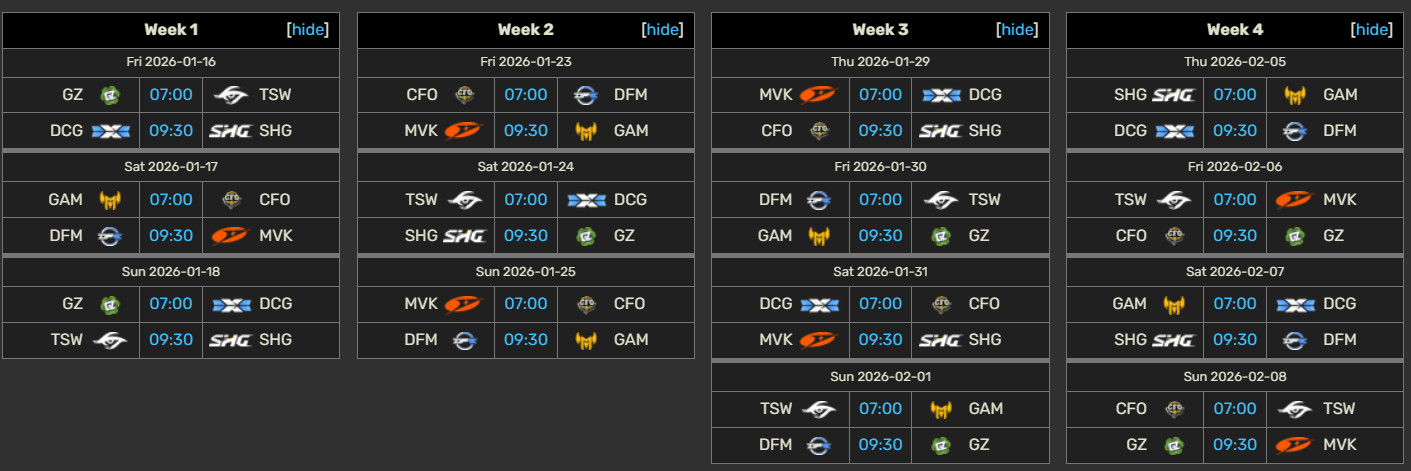Collapse the Week 4 match list
This screenshot has width=1411, height=471.
[1373, 30]
